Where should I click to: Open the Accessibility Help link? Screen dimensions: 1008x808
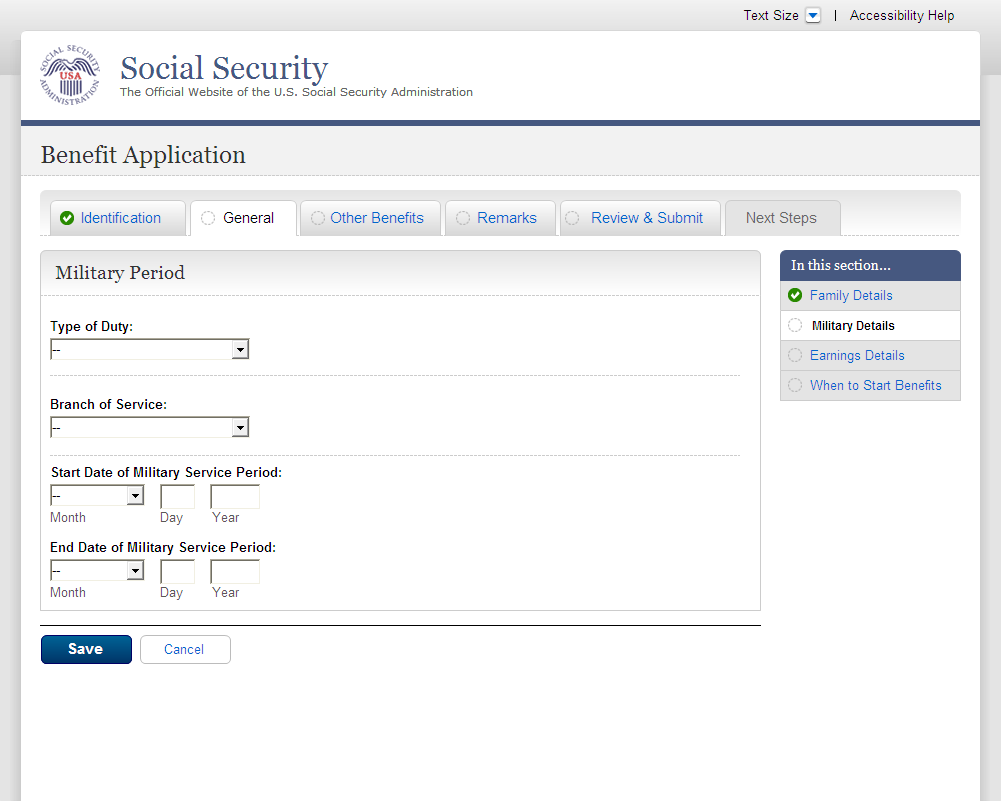click(x=902, y=16)
